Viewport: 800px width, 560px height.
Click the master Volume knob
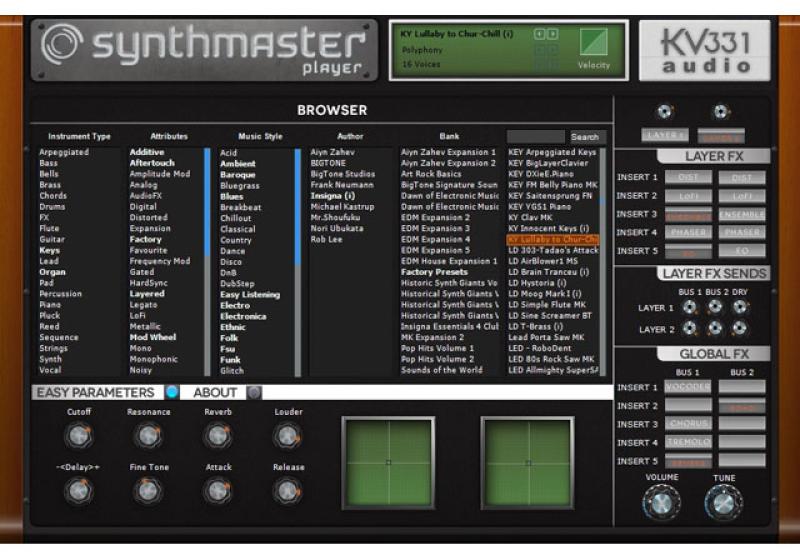660,502
